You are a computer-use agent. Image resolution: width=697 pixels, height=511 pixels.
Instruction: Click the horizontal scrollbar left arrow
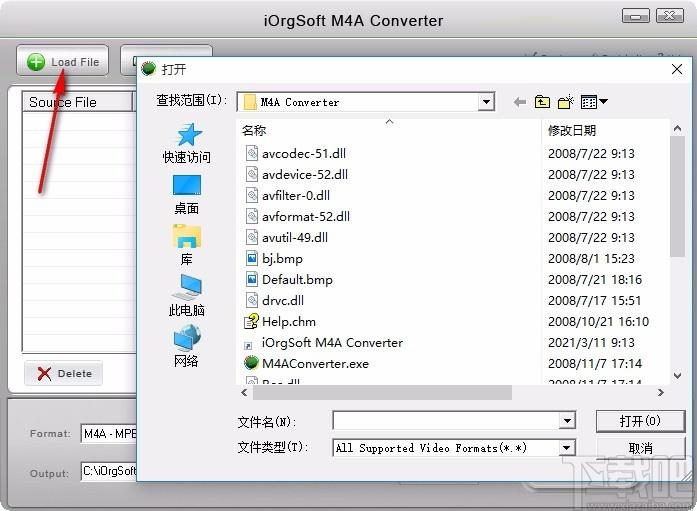click(244, 392)
